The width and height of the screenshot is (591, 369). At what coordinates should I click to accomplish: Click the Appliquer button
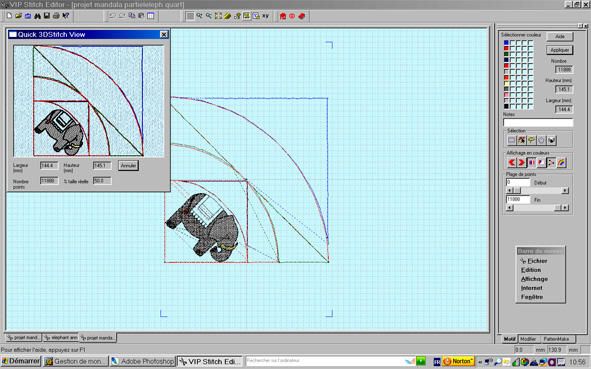pos(560,50)
